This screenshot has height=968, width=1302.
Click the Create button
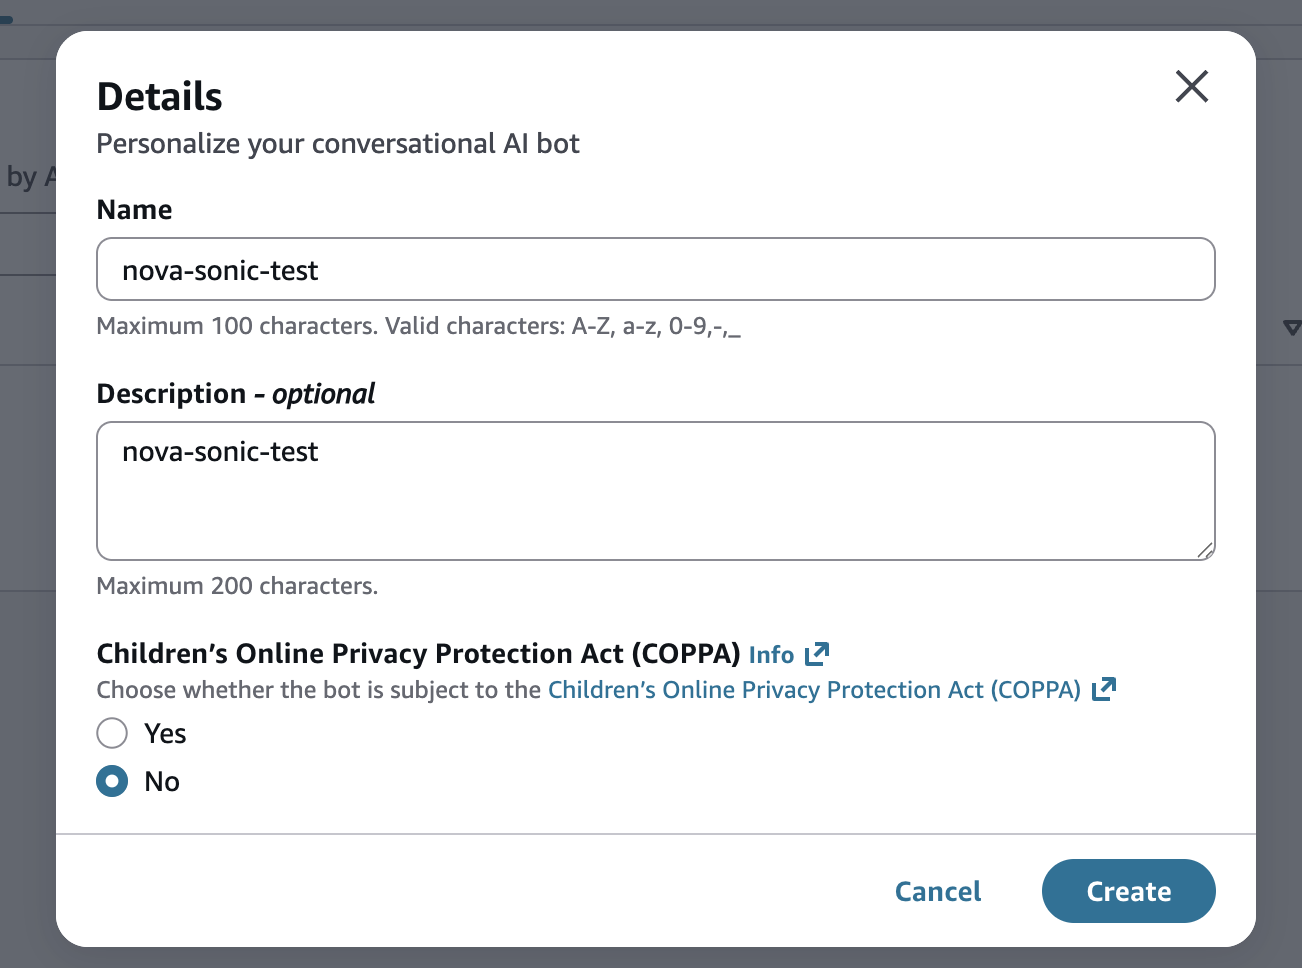point(1128,891)
